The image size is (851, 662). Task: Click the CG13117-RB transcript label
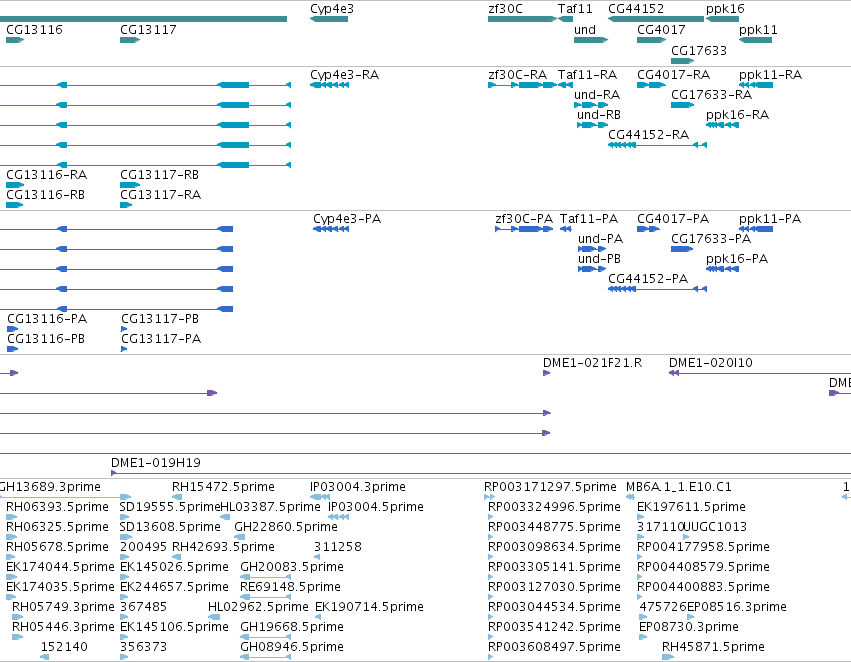159,175
